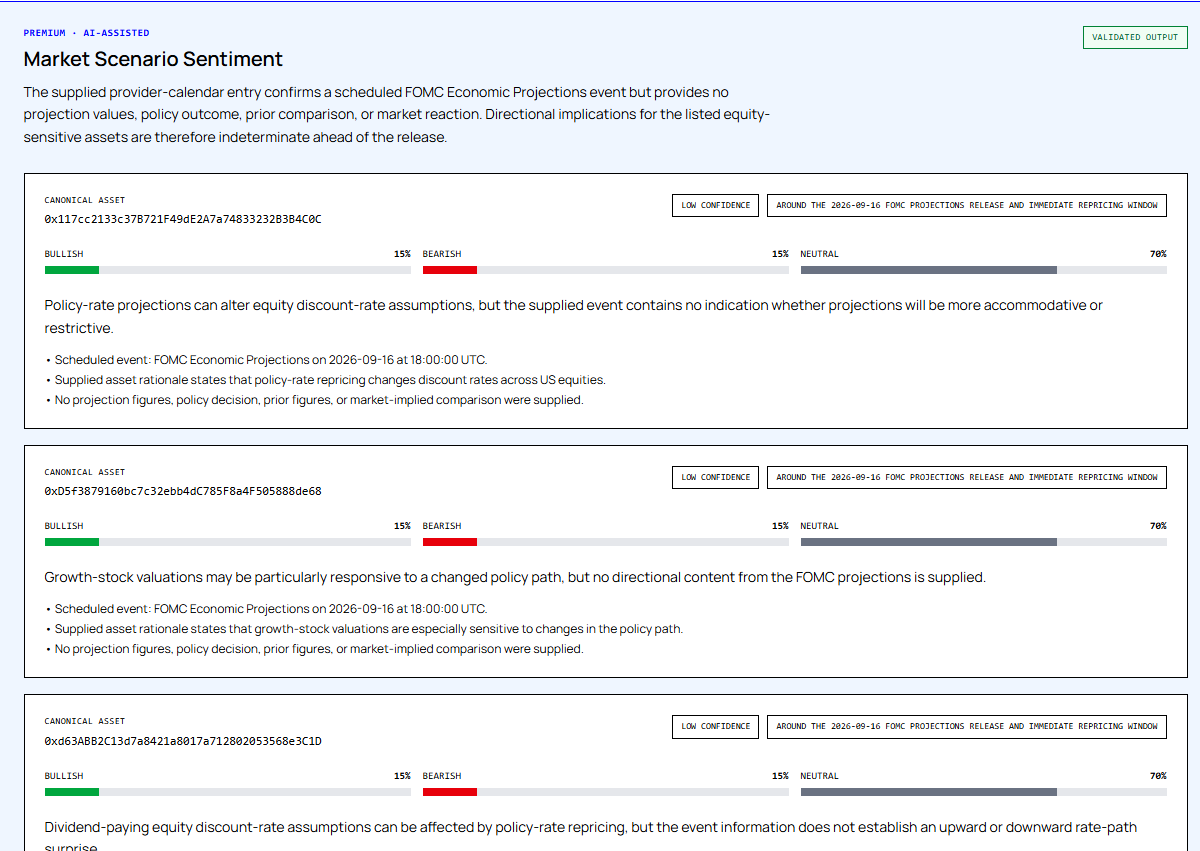Click the red bearish bar on 0x117cc card
Image resolution: width=1200 pixels, height=851 pixels.
[x=450, y=270]
